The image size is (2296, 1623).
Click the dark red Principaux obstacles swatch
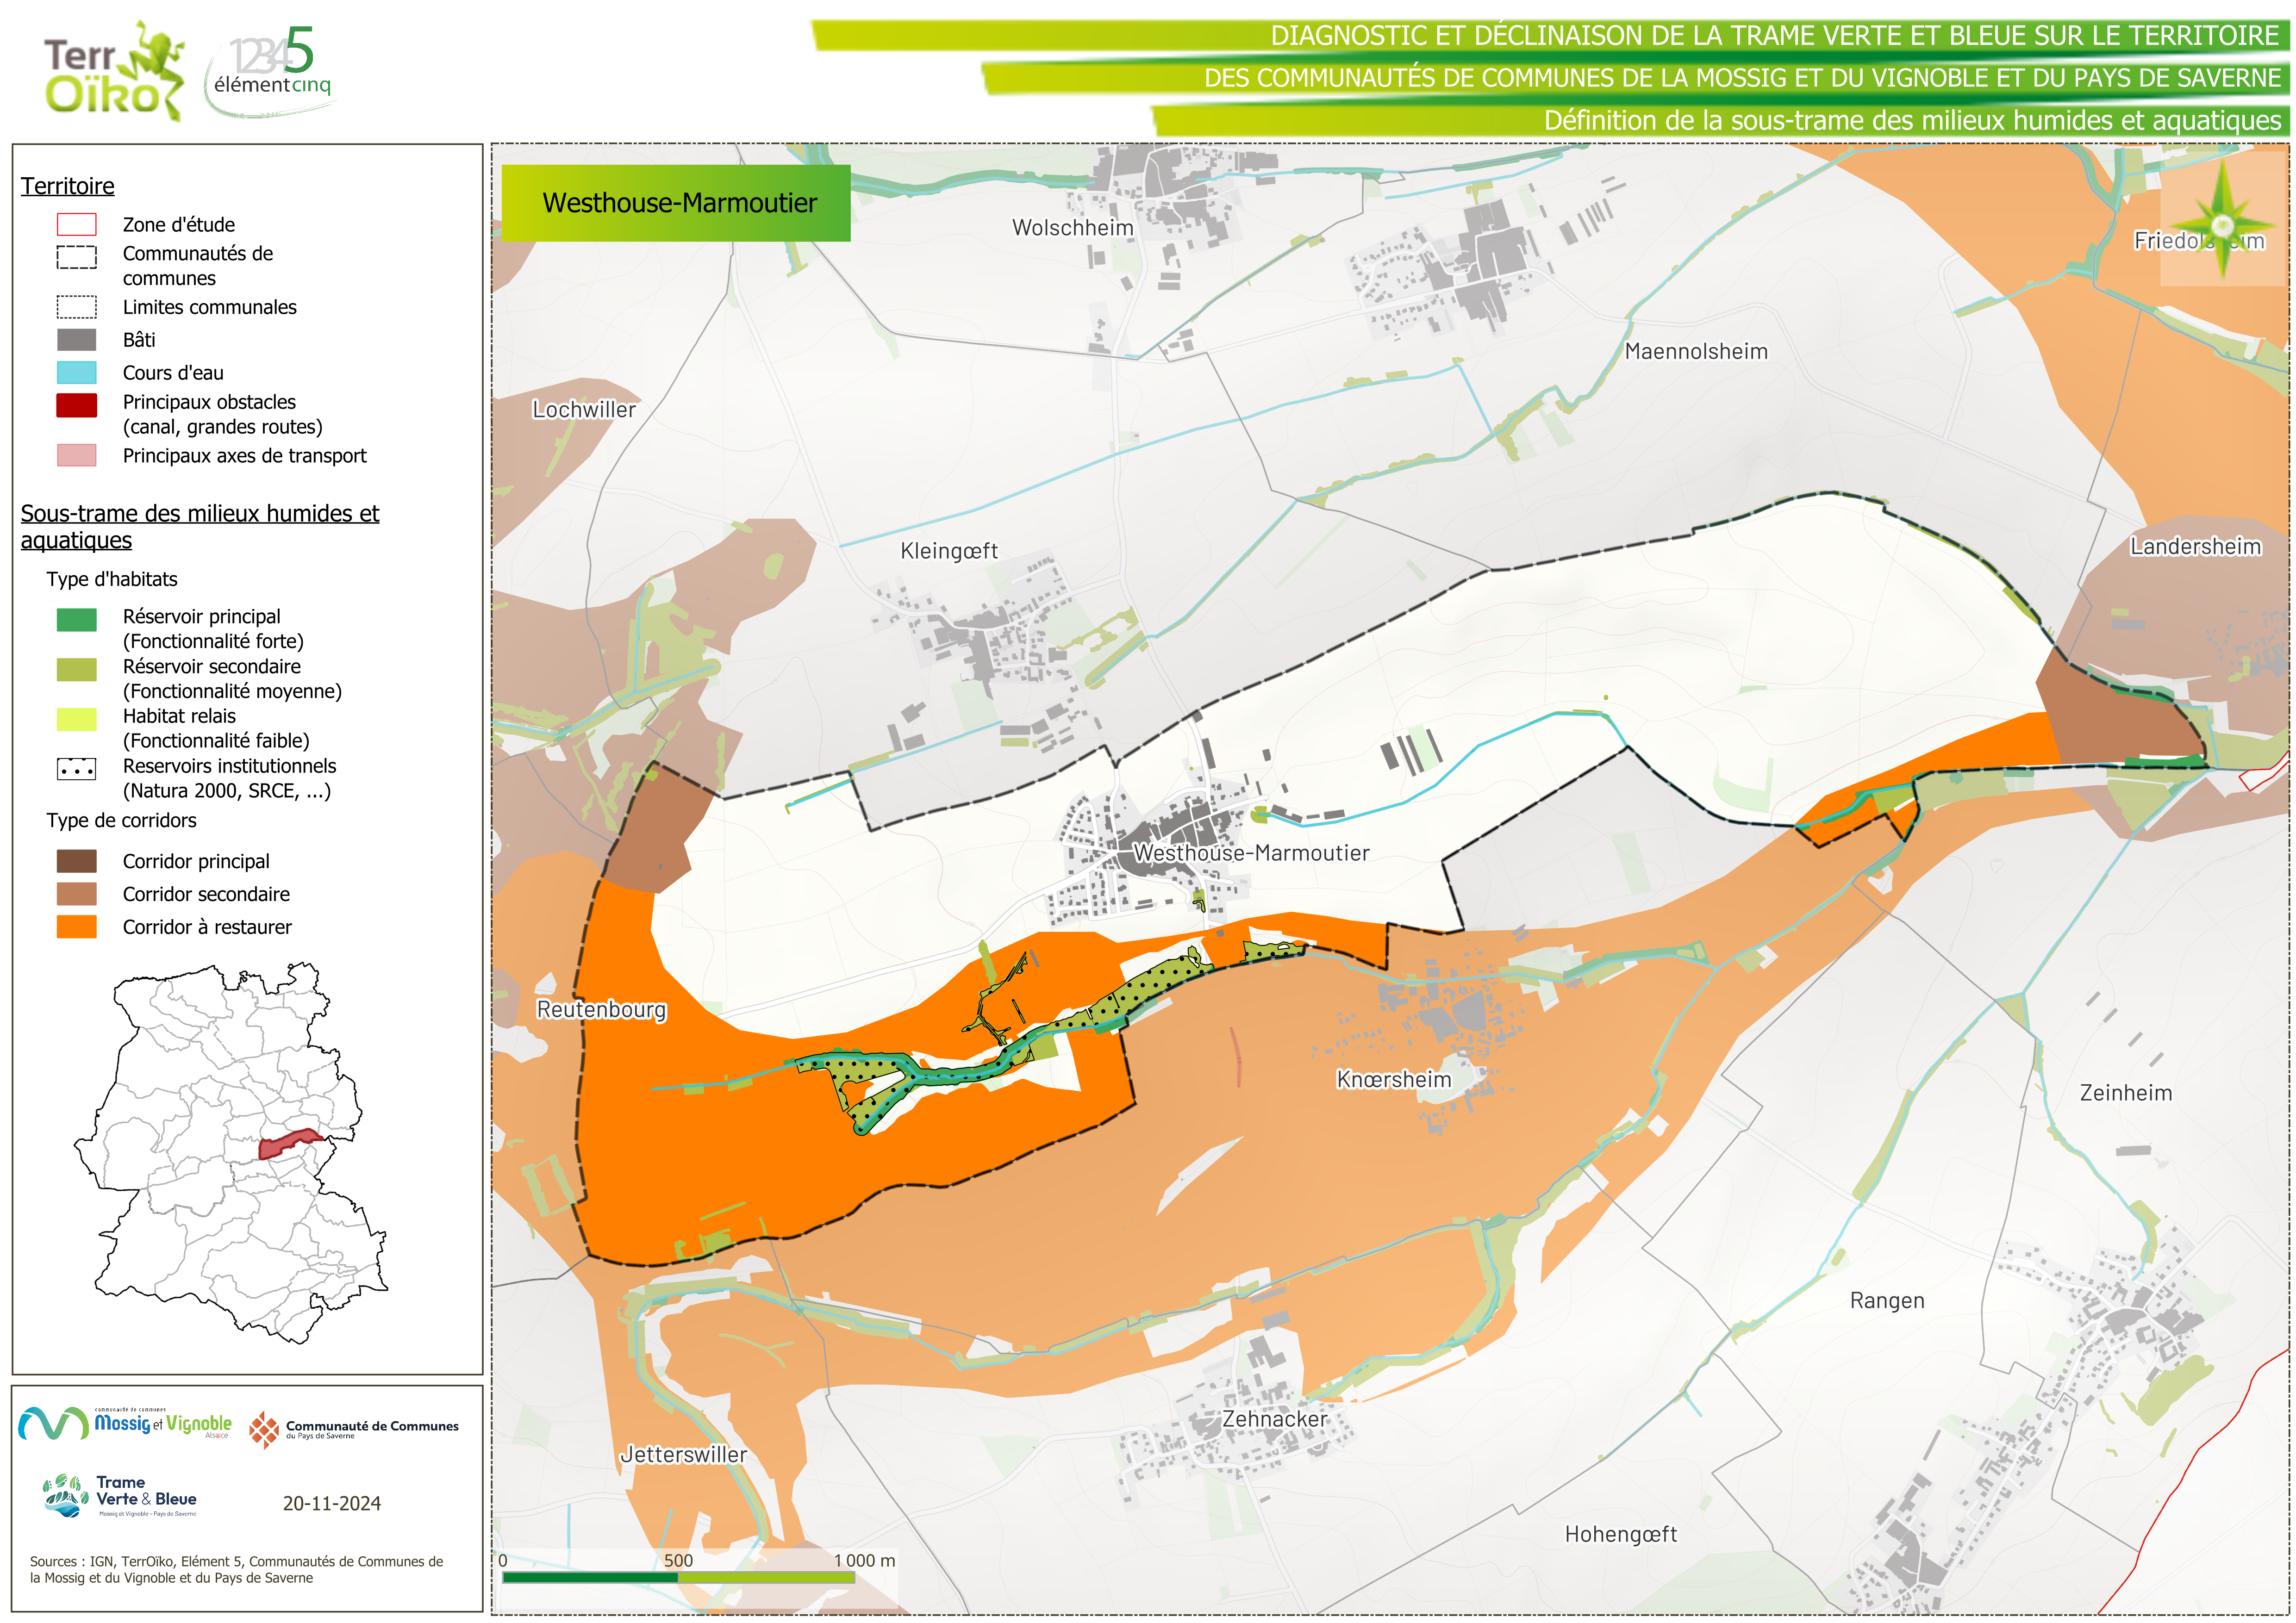click(x=77, y=405)
